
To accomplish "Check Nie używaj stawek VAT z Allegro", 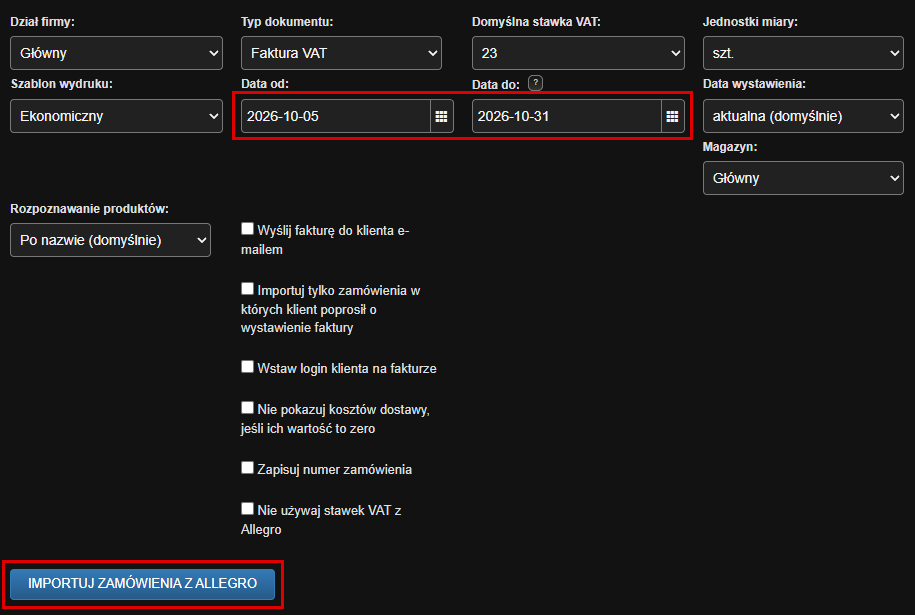I will point(247,509).
